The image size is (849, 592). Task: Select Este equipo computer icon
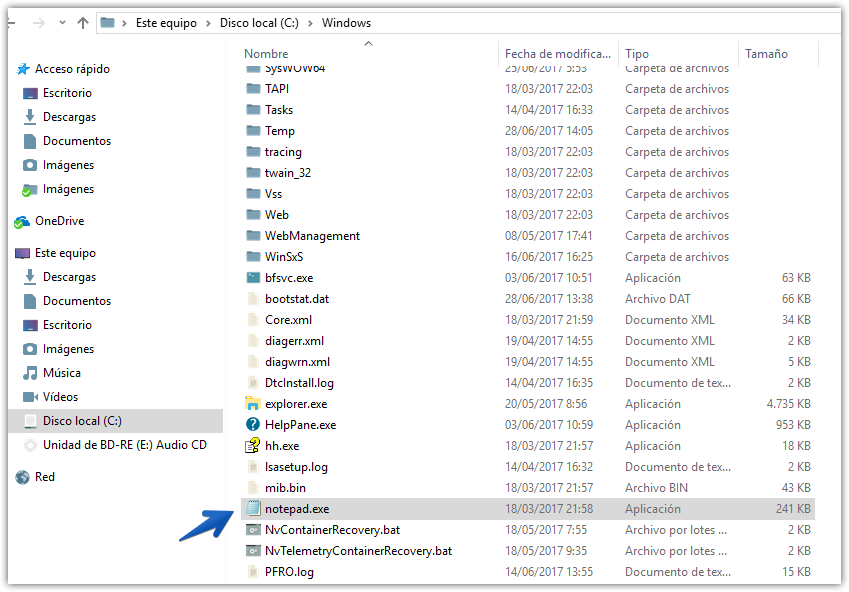(x=23, y=253)
